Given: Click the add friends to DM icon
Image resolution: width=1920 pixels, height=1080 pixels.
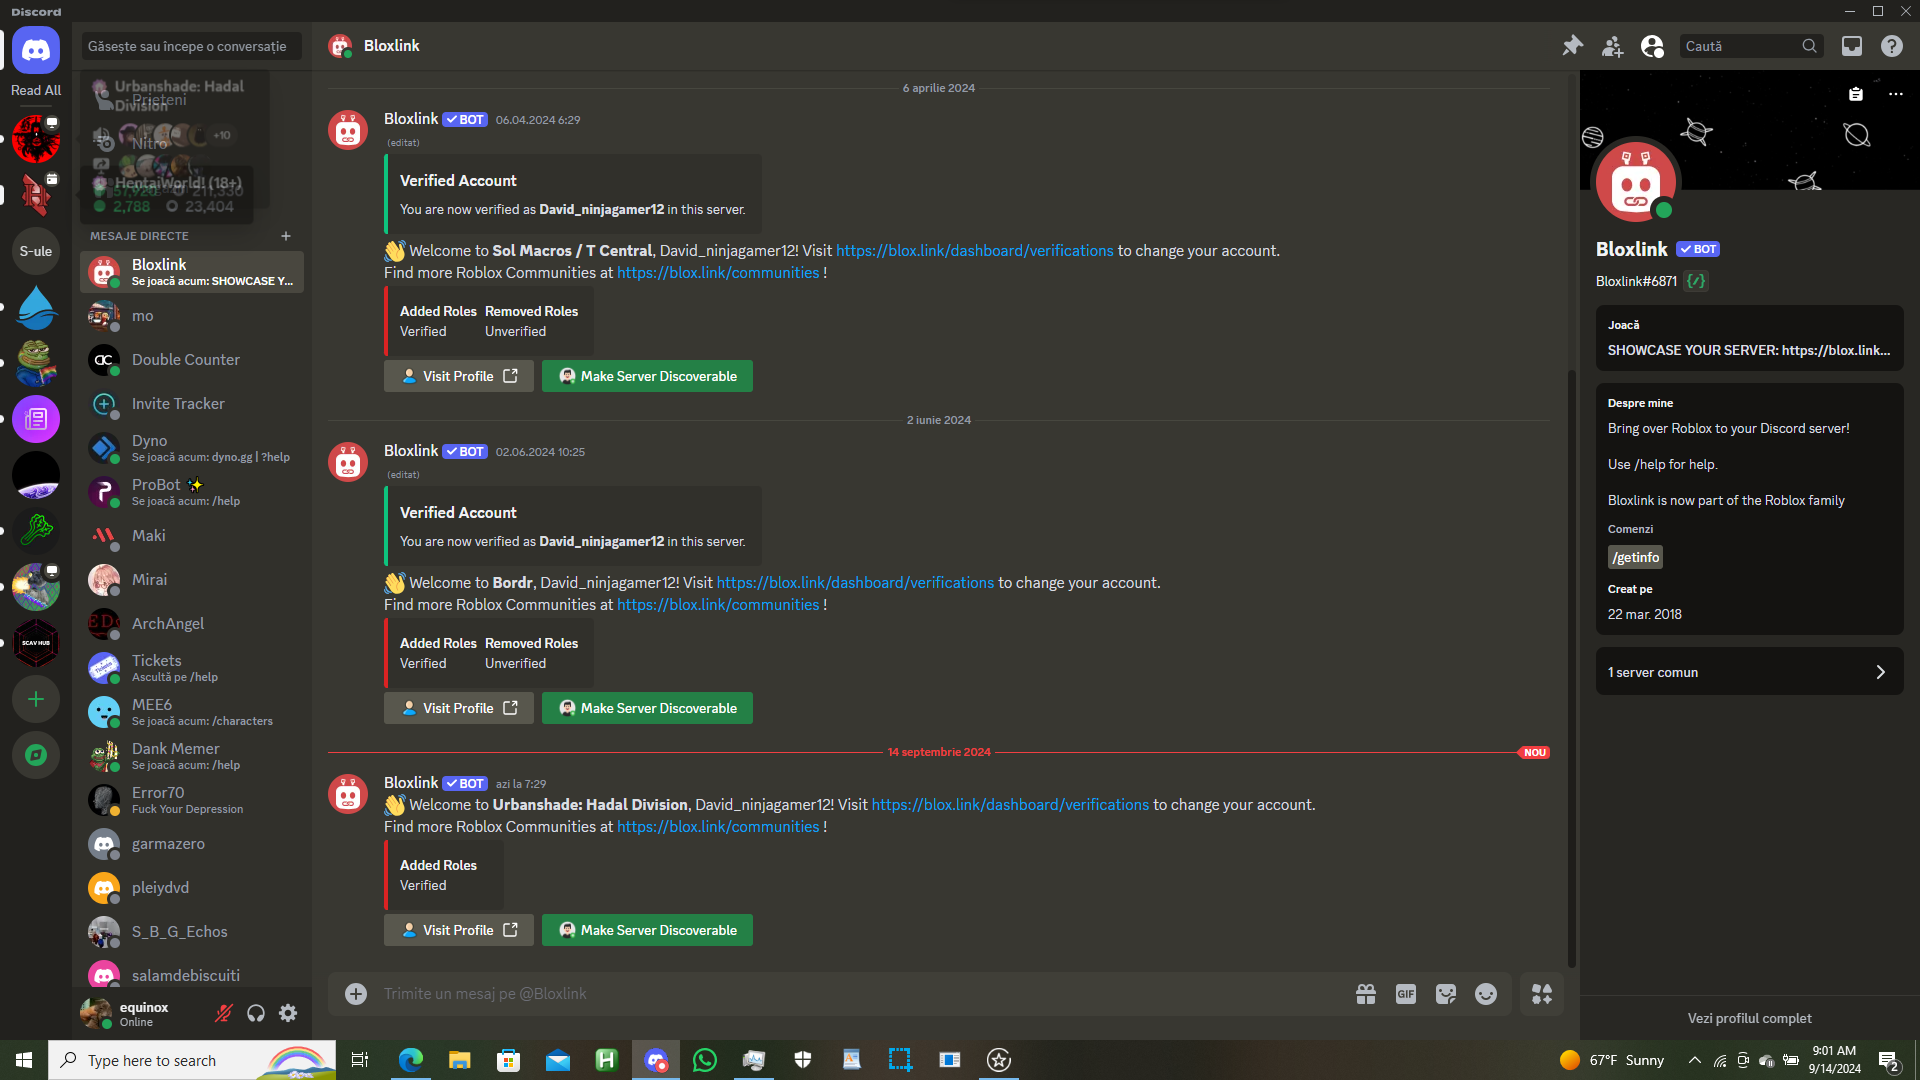Looking at the screenshot, I should click(1612, 46).
